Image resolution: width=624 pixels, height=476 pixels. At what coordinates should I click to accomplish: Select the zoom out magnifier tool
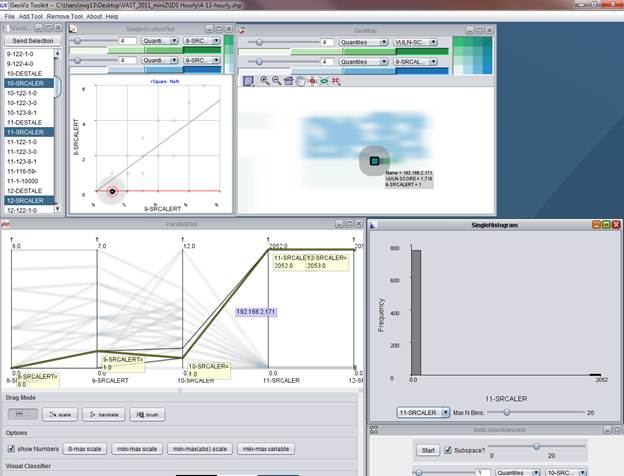click(276, 80)
